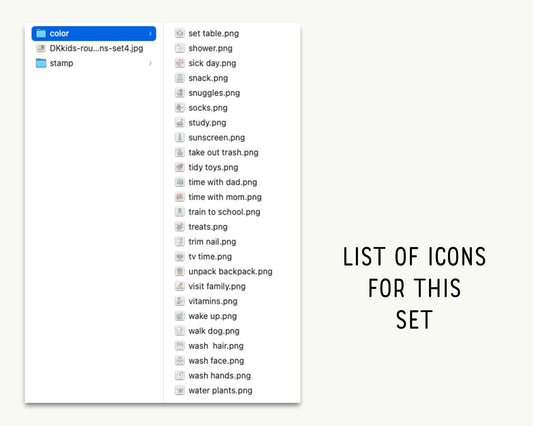Select train to school.png

[224, 212]
